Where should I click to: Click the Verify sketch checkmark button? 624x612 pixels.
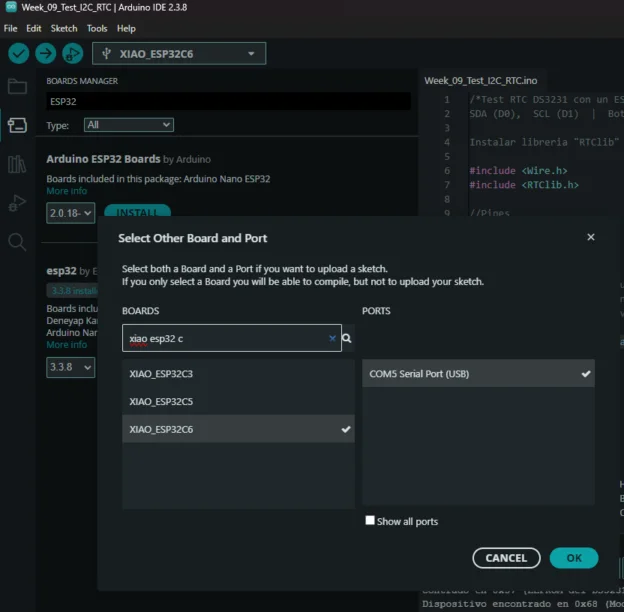click(18, 53)
